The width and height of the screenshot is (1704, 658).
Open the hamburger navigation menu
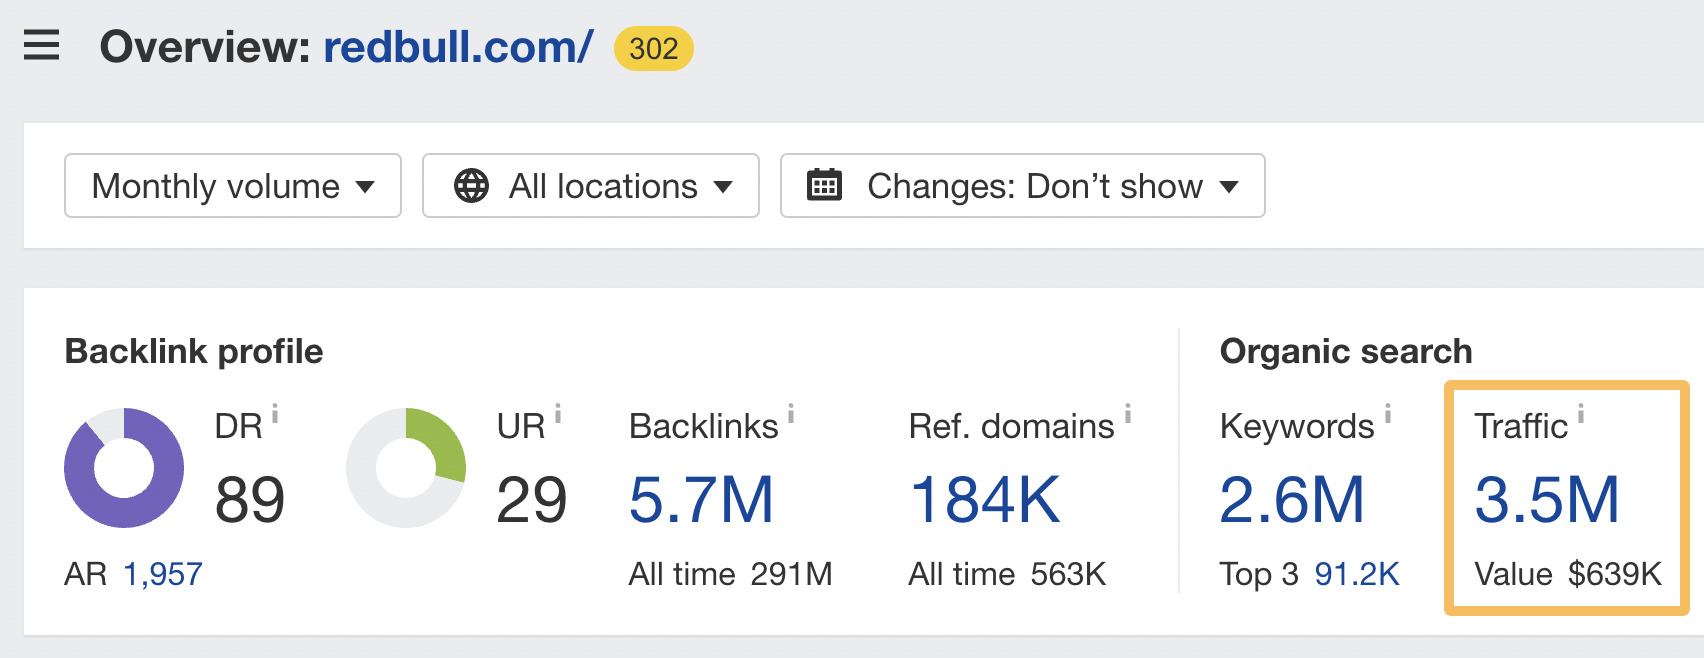41,46
